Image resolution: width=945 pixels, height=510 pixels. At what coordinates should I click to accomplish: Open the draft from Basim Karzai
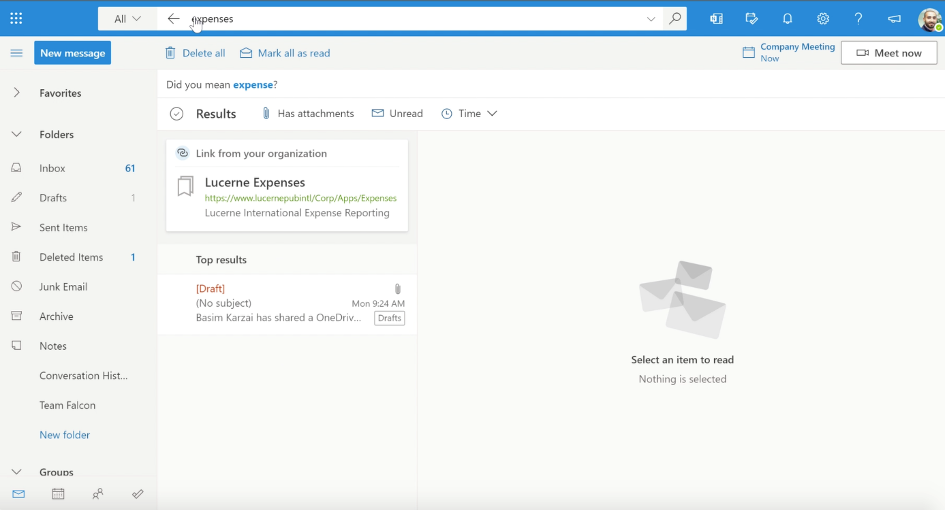click(287, 303)
